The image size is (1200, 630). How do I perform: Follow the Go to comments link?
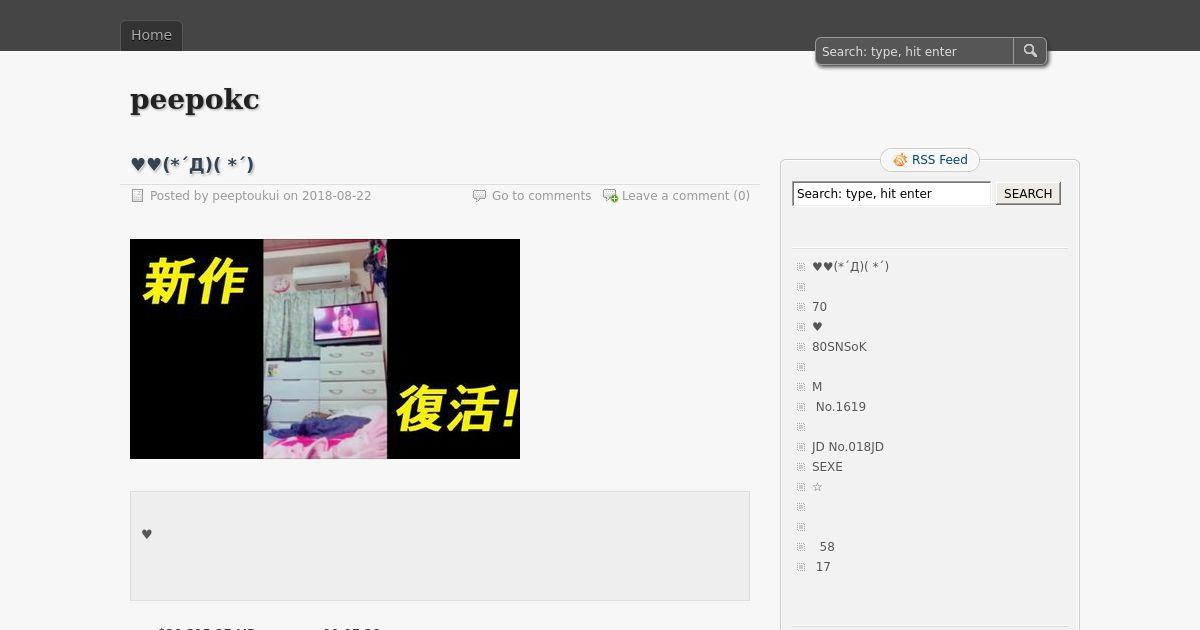[x=541, y=196]
